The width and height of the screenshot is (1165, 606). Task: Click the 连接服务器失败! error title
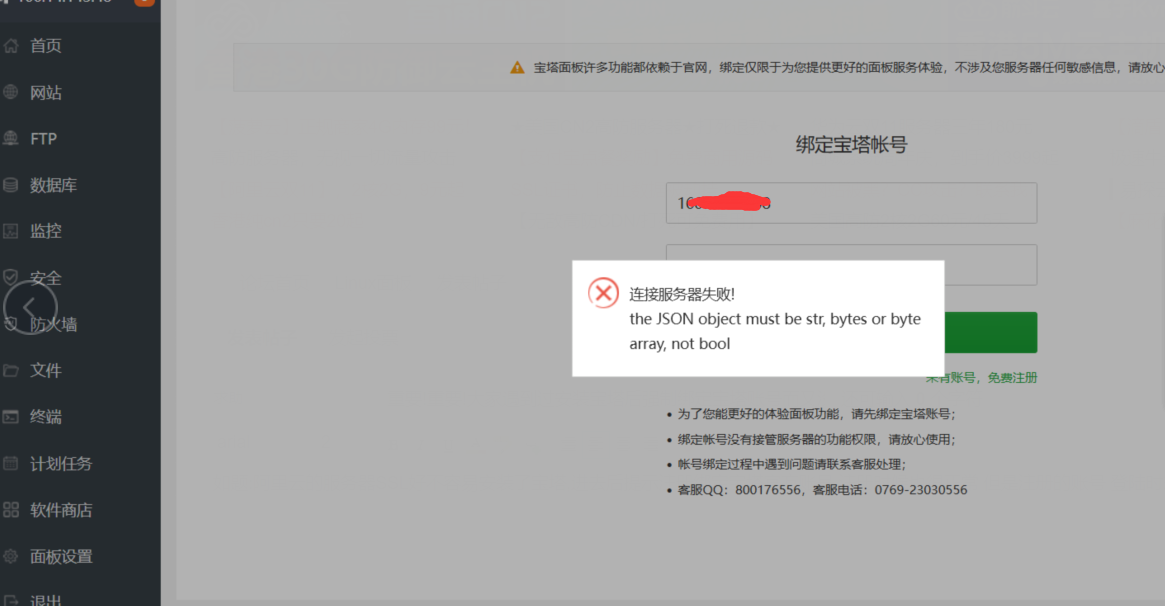pos(682,294)
